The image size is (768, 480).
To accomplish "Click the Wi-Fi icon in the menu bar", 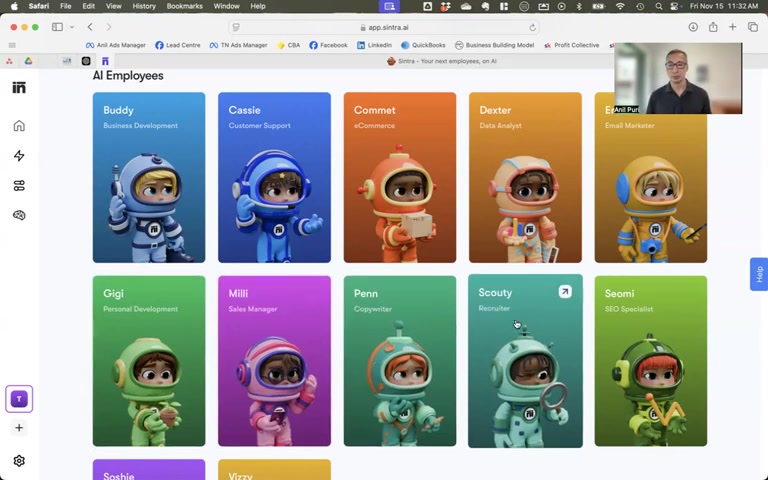I will click(620, 6).
